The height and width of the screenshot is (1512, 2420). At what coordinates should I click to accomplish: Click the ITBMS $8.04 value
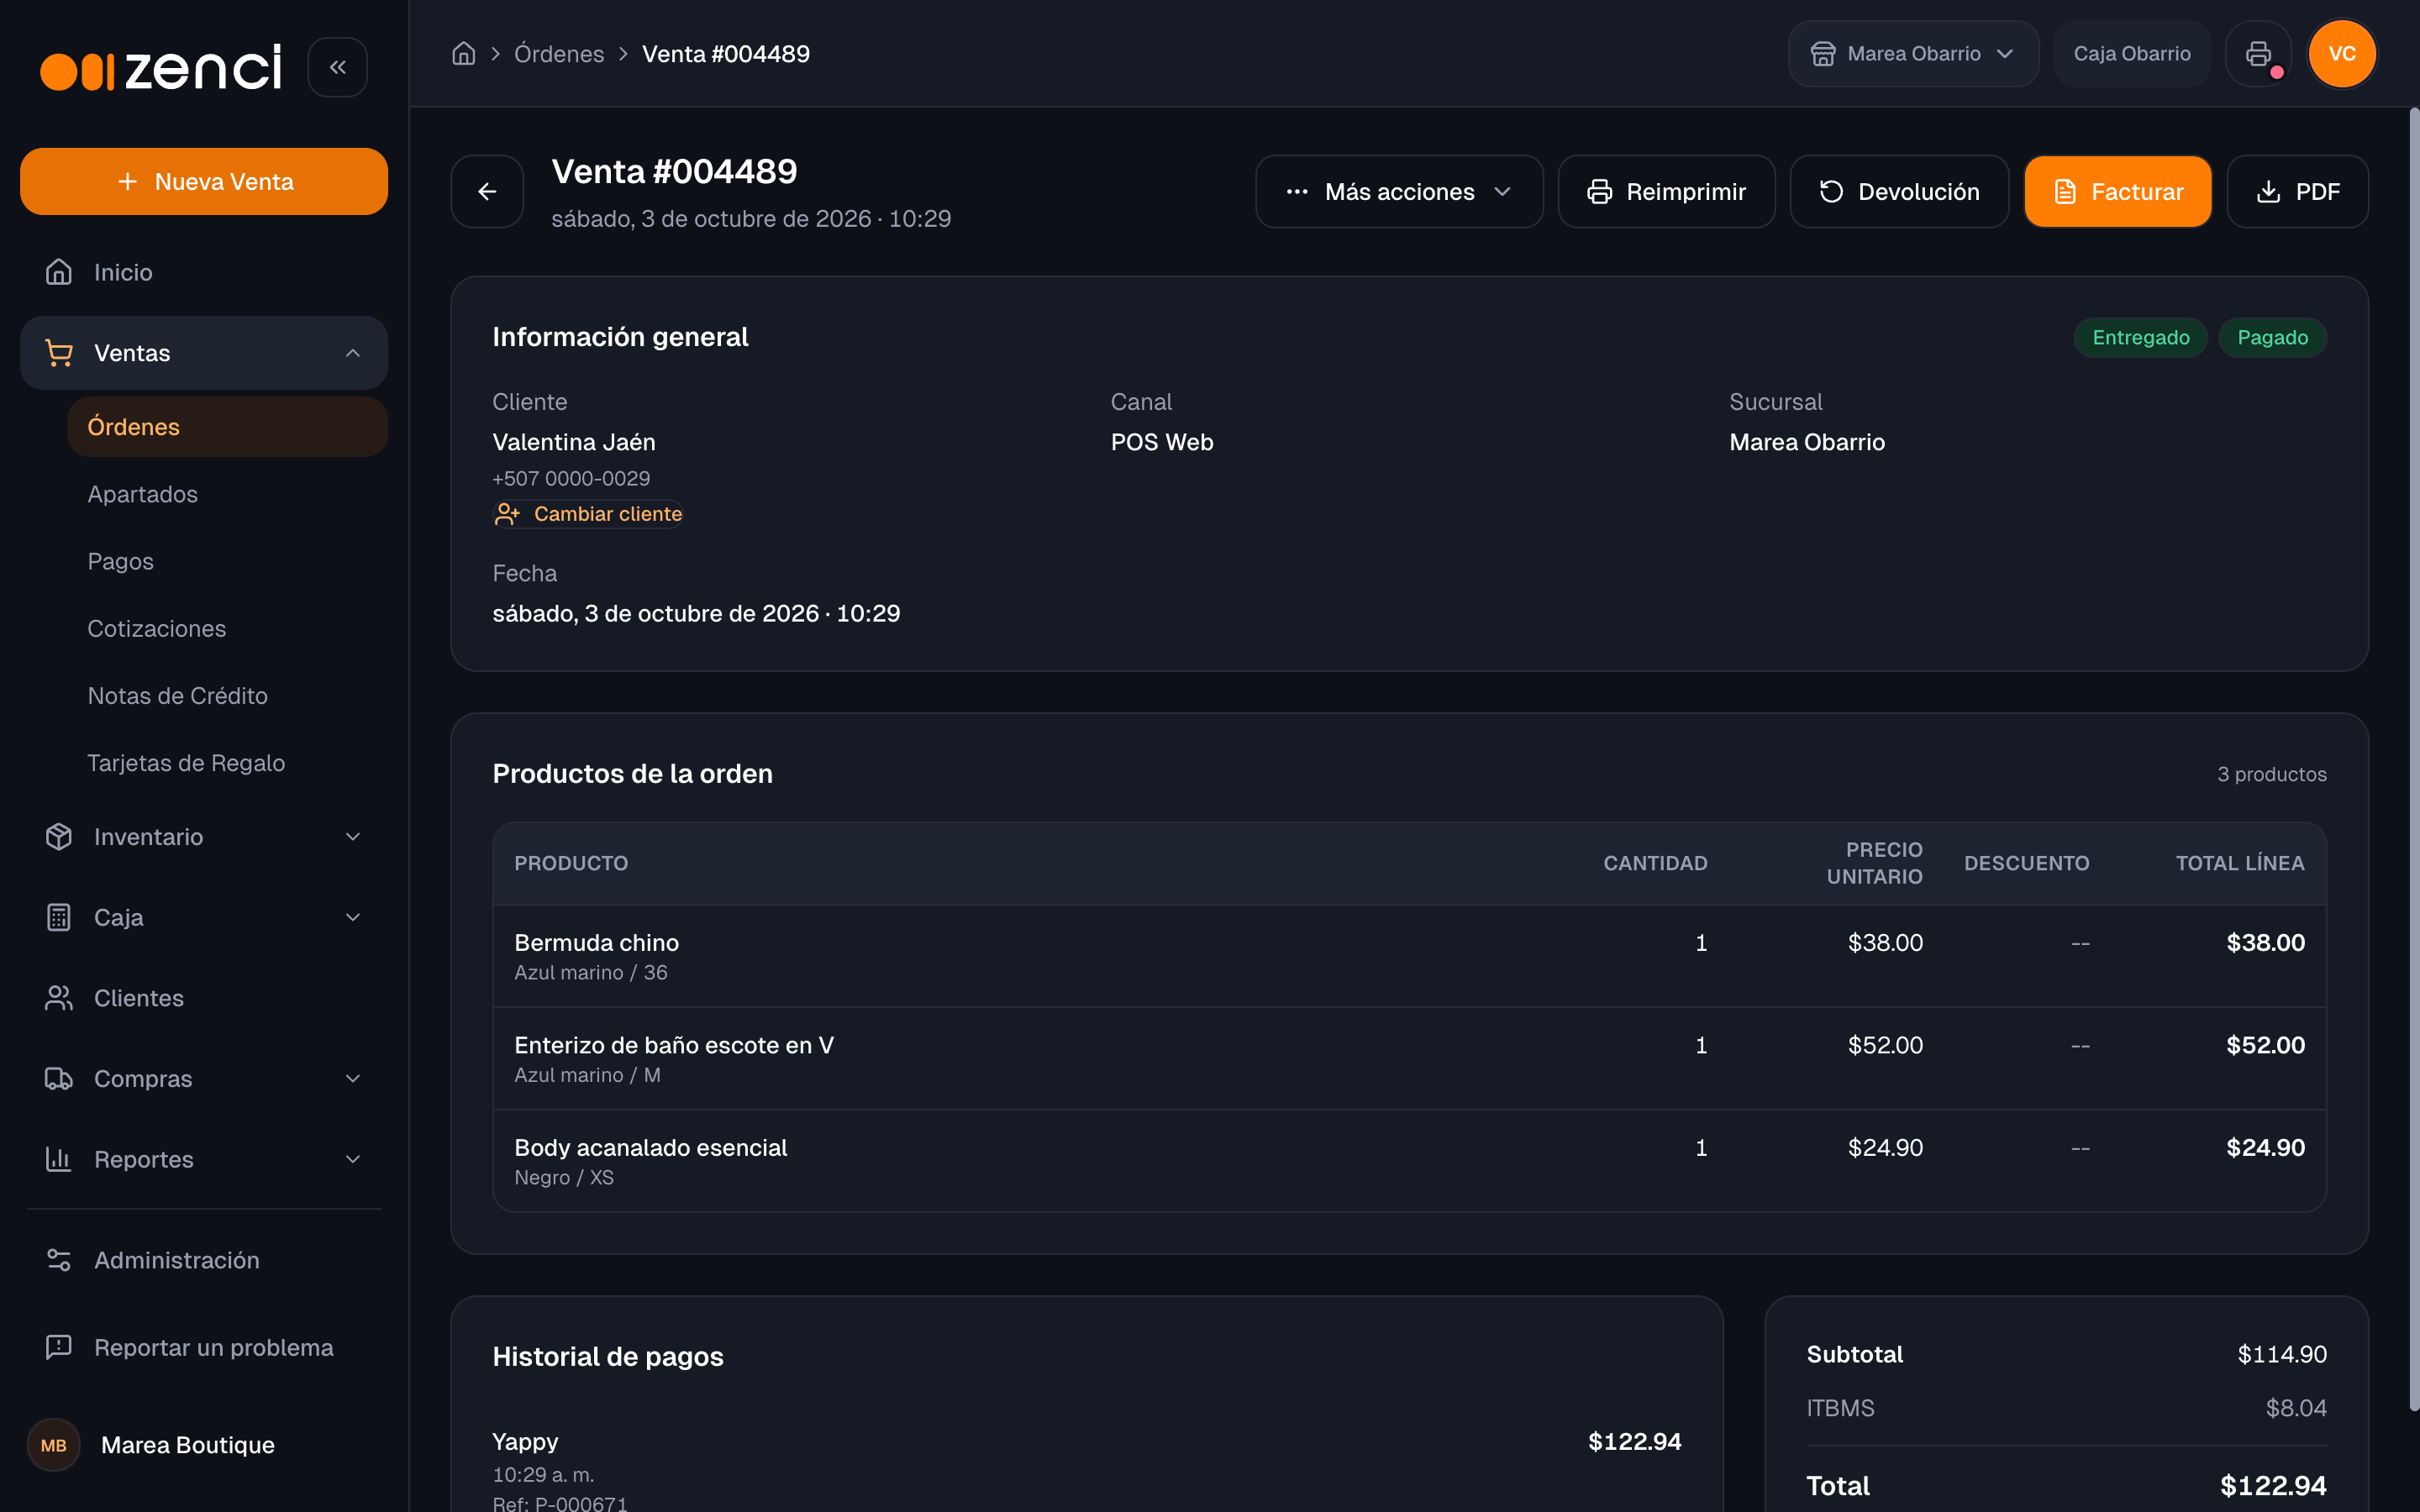point(2296,1408)
